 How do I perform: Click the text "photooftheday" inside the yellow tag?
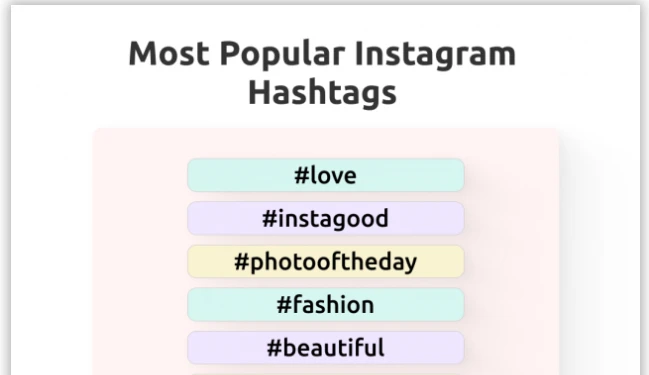pos(334,262)
